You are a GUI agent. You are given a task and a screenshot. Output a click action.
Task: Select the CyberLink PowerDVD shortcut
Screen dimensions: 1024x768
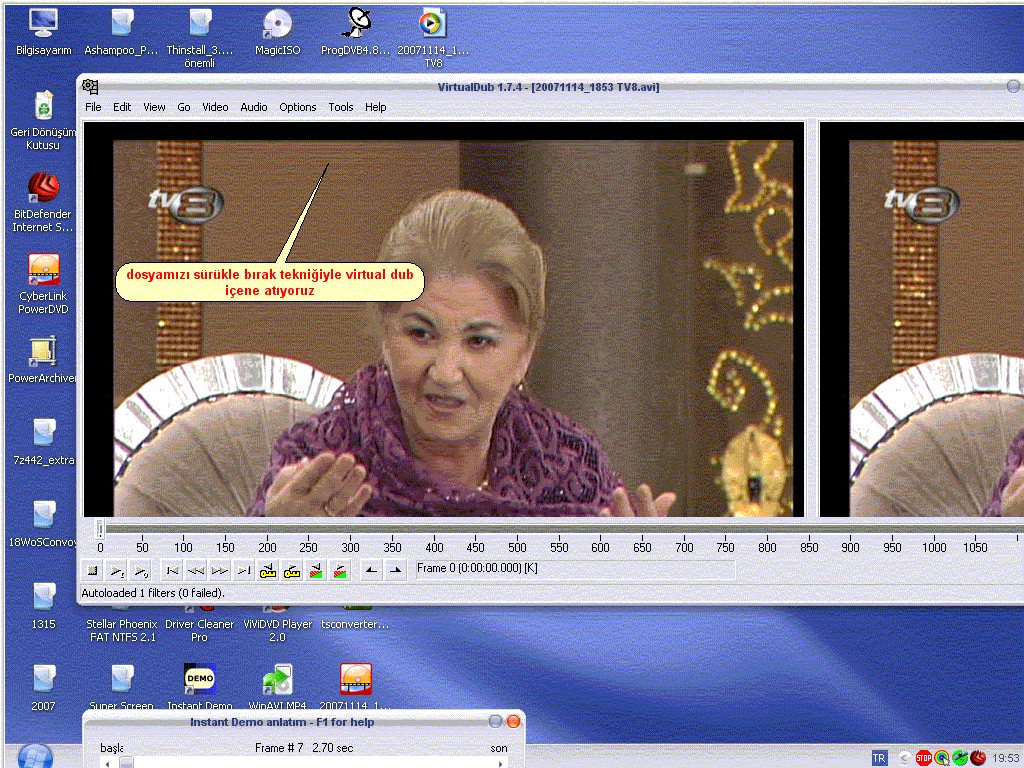pos(43,284)
